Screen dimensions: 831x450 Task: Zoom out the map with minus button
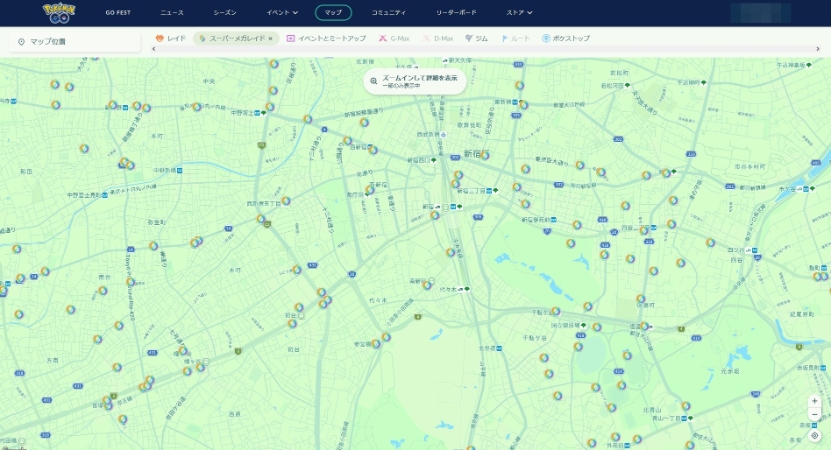pos(815,414)
